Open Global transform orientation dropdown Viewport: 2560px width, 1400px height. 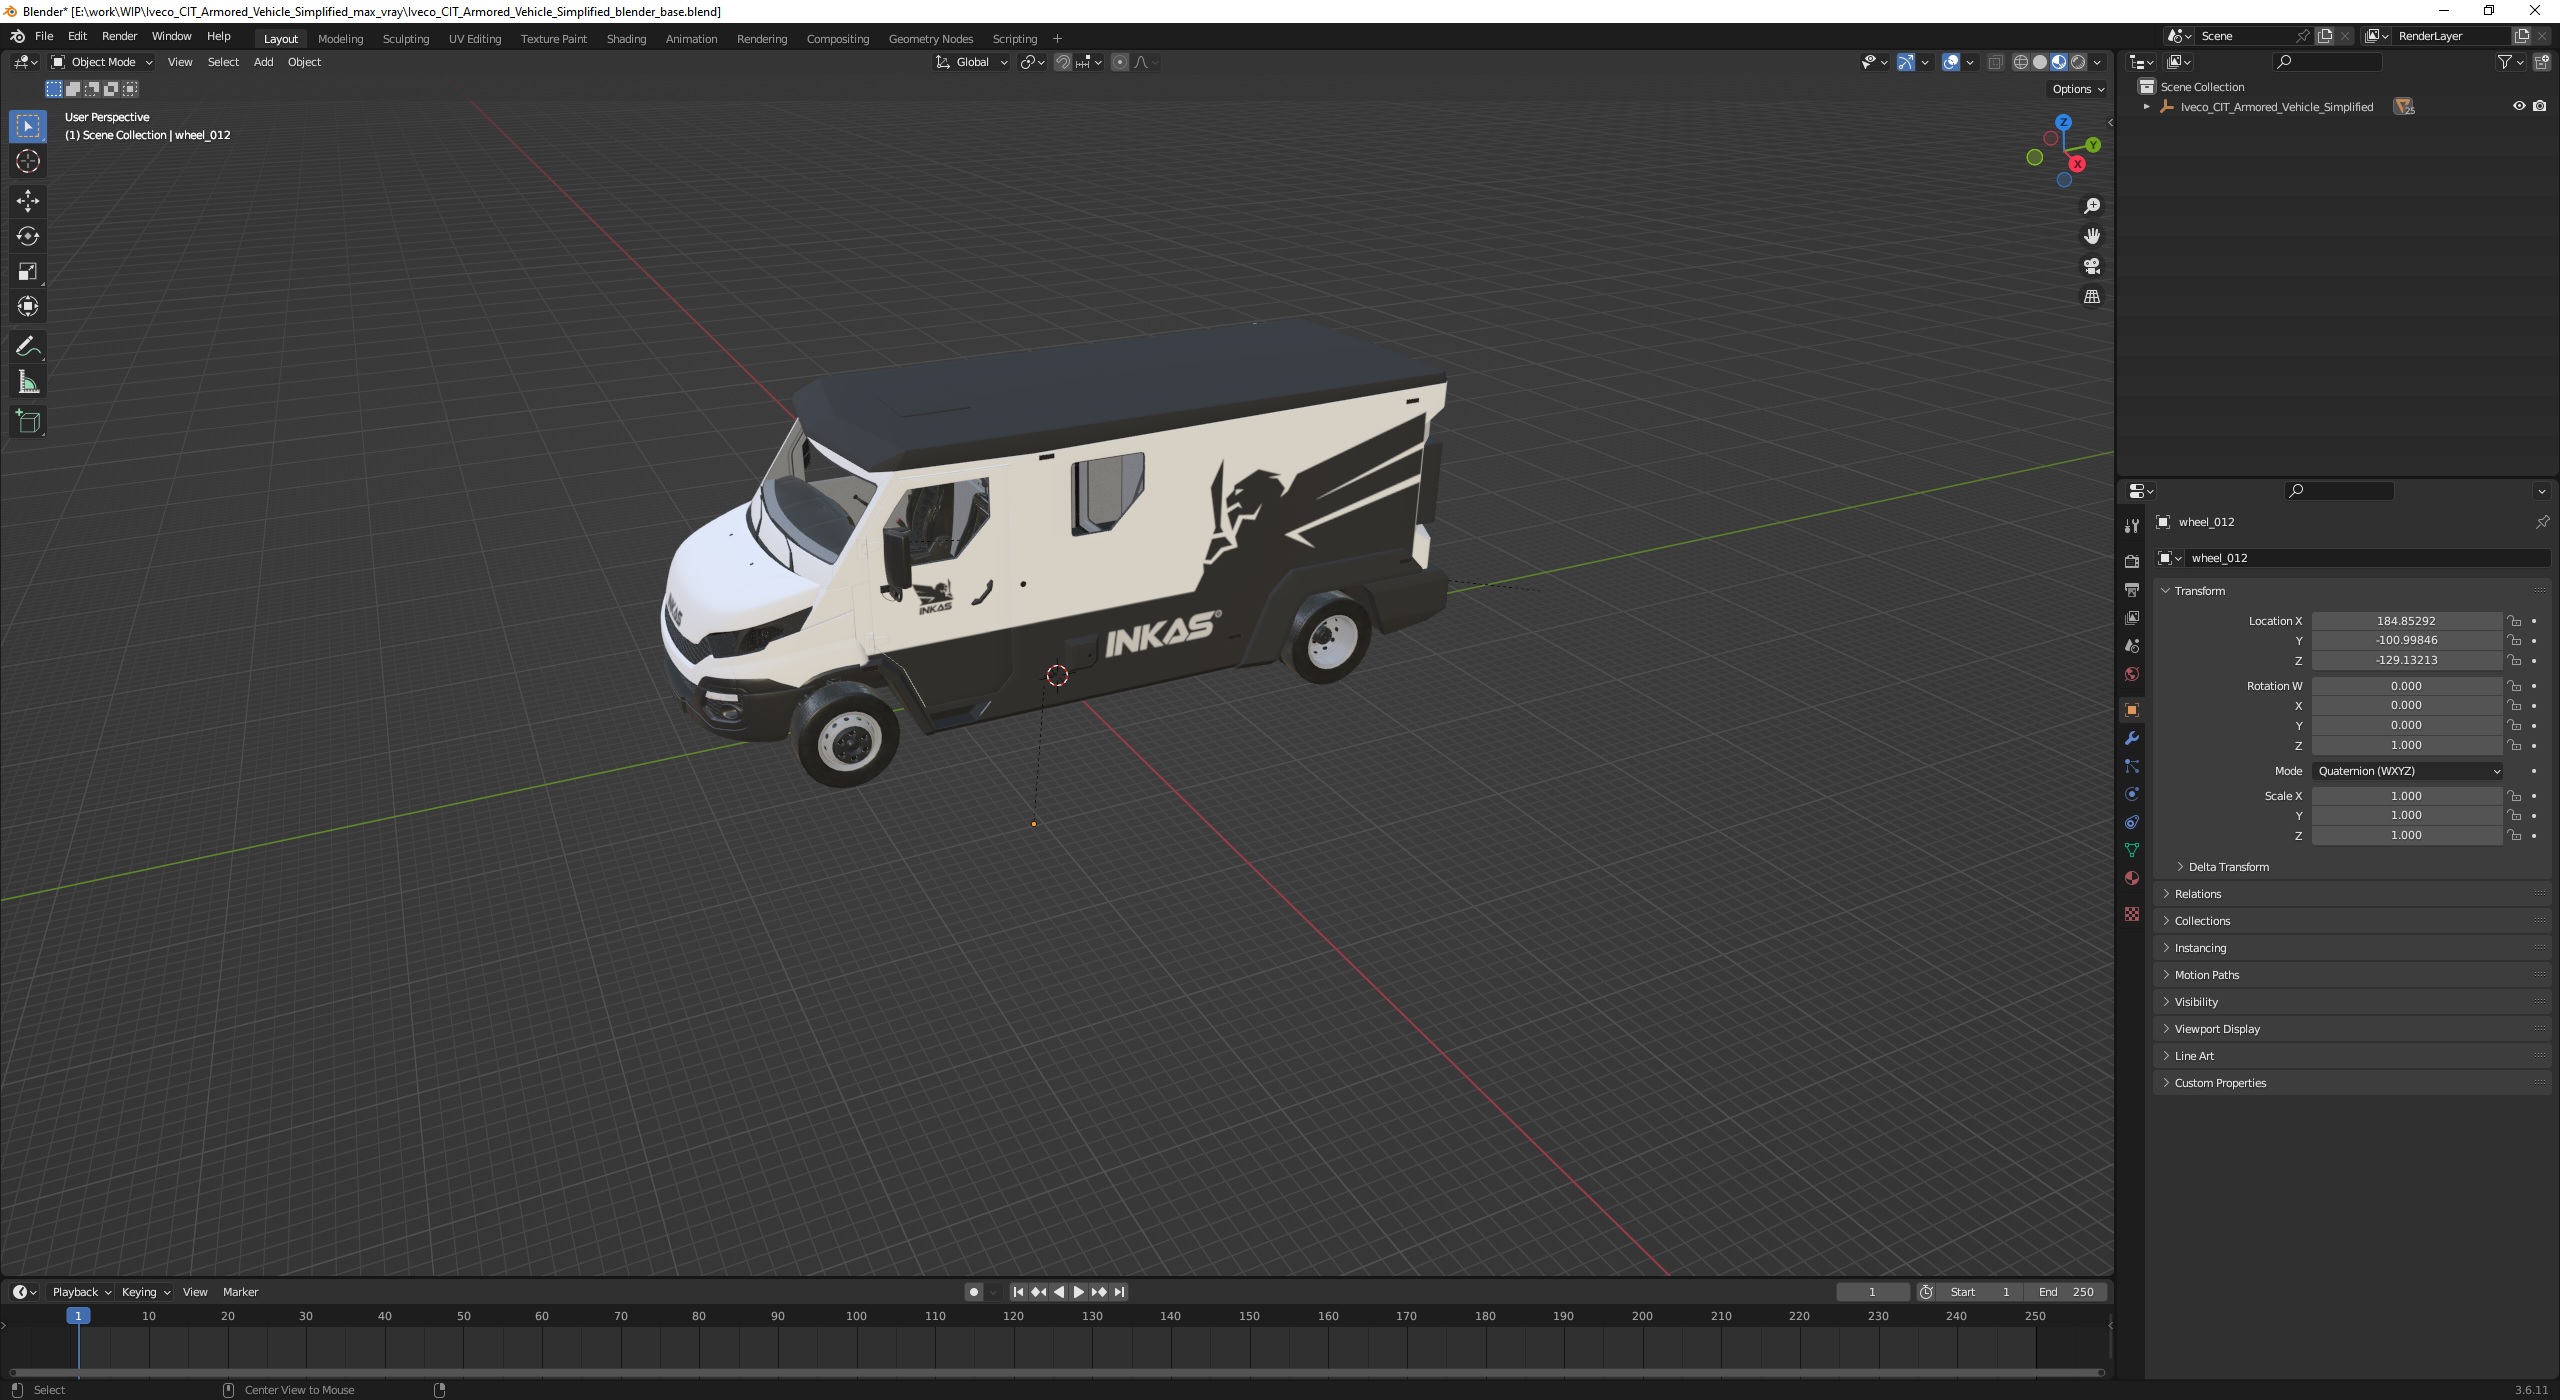click(x=972, y=62)
